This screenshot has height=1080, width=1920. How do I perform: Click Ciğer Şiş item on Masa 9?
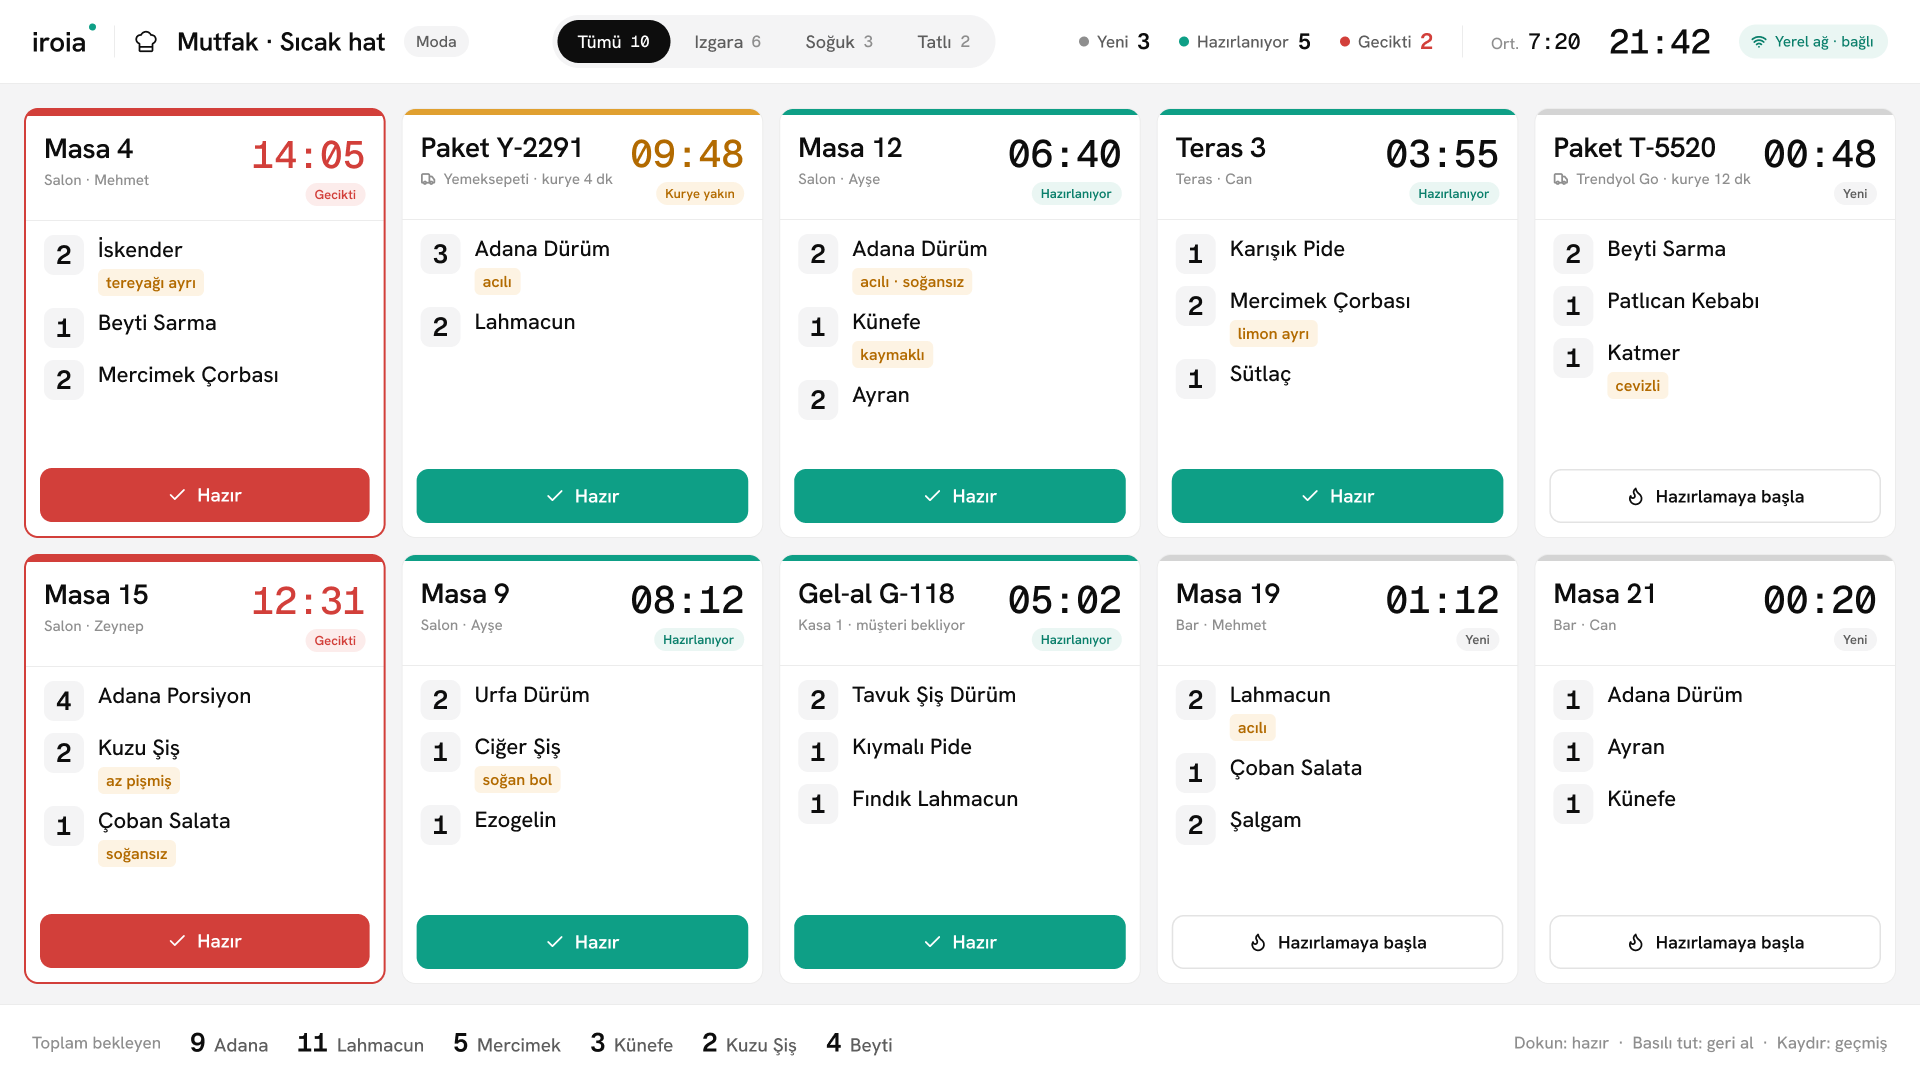[x=517, y=747]
